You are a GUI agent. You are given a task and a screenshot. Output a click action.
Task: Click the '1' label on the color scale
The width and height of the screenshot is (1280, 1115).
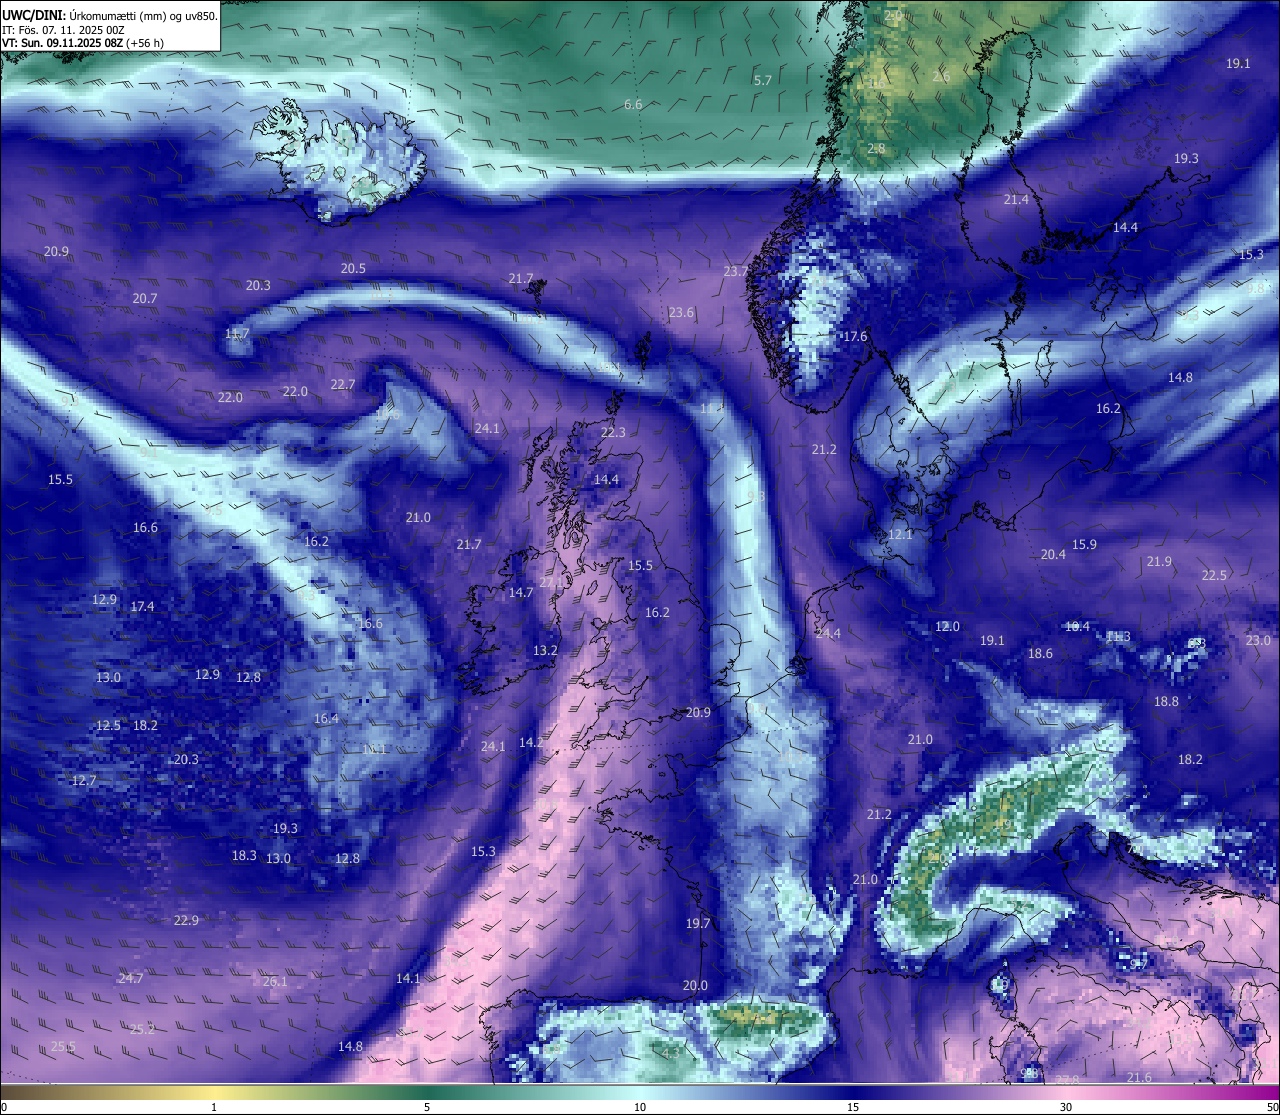coord(214,1107)
